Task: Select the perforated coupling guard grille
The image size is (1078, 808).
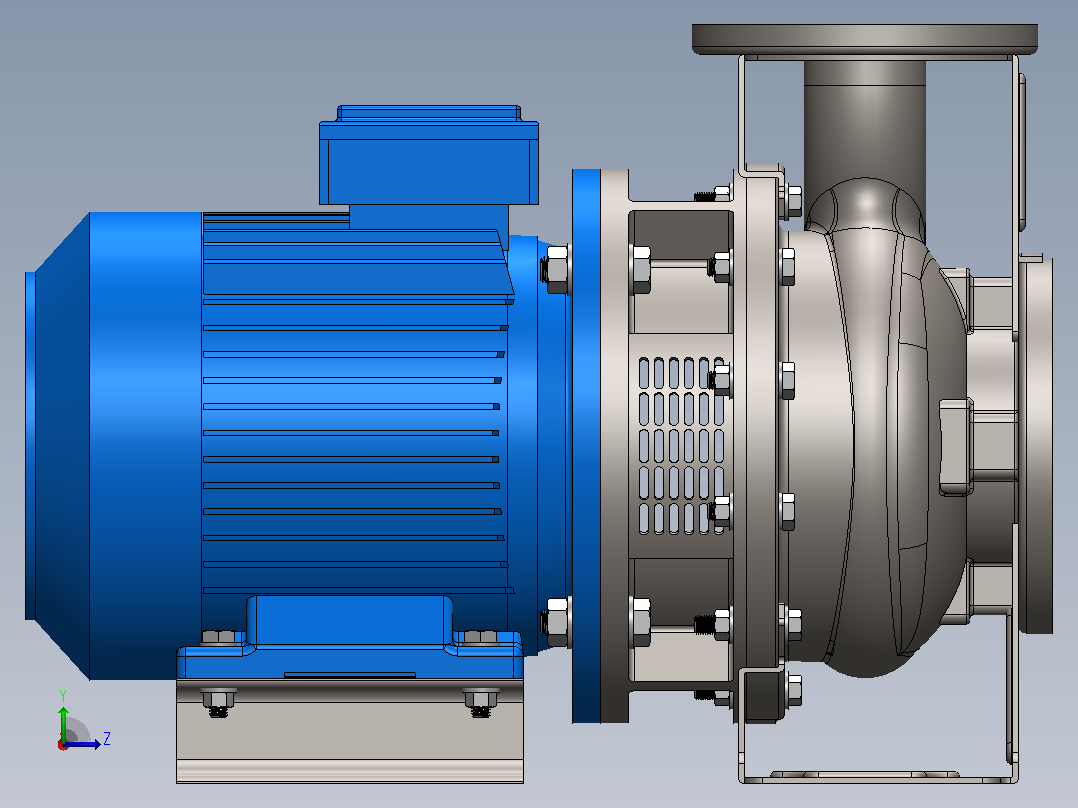Action: (x=681, y=446)
